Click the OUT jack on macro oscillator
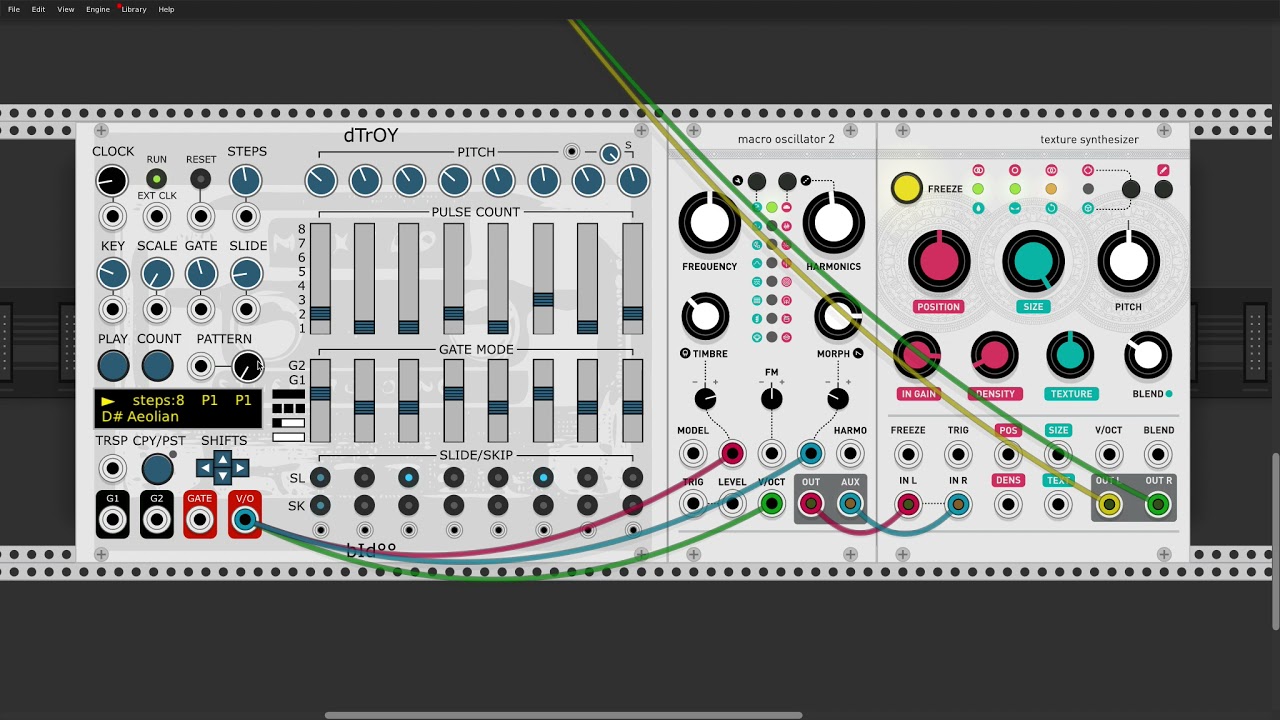 pos(811,504)
